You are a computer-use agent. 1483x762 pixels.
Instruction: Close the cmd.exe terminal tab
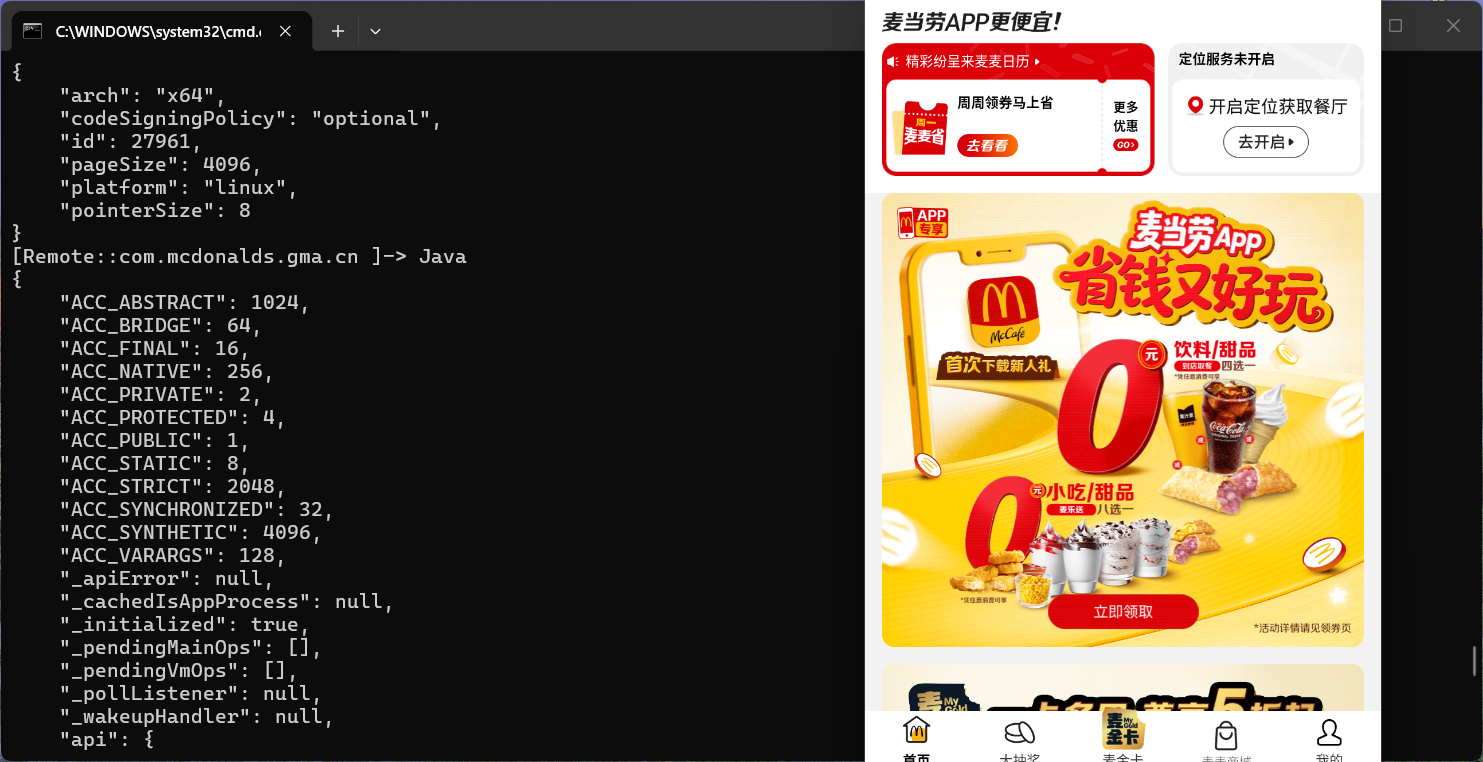[285, 31]
